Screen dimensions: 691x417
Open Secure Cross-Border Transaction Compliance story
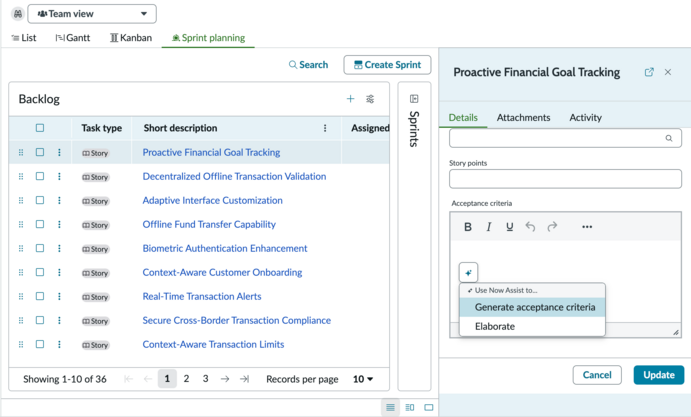pos(236,320)
